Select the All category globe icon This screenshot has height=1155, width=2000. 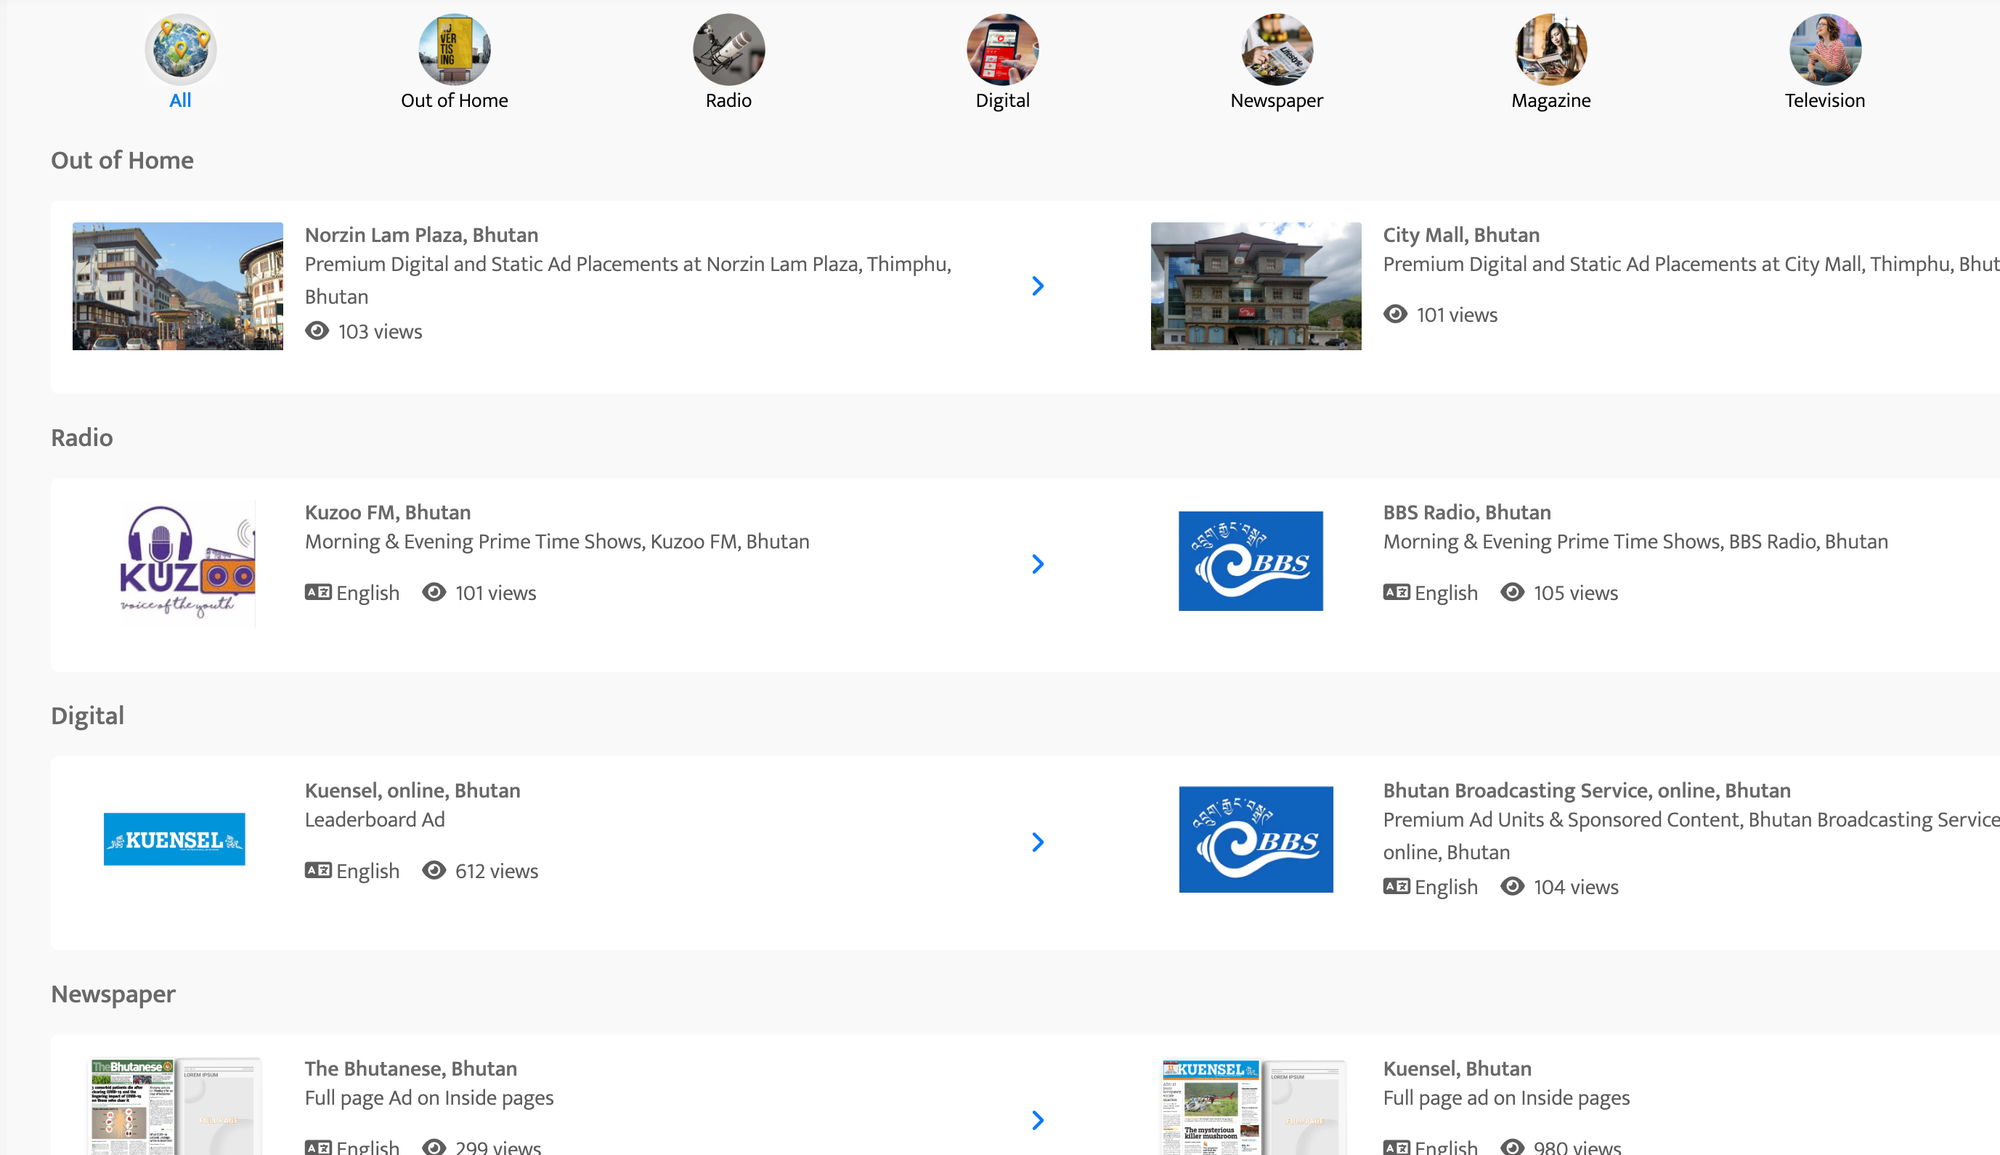click(x=180, y=49)
